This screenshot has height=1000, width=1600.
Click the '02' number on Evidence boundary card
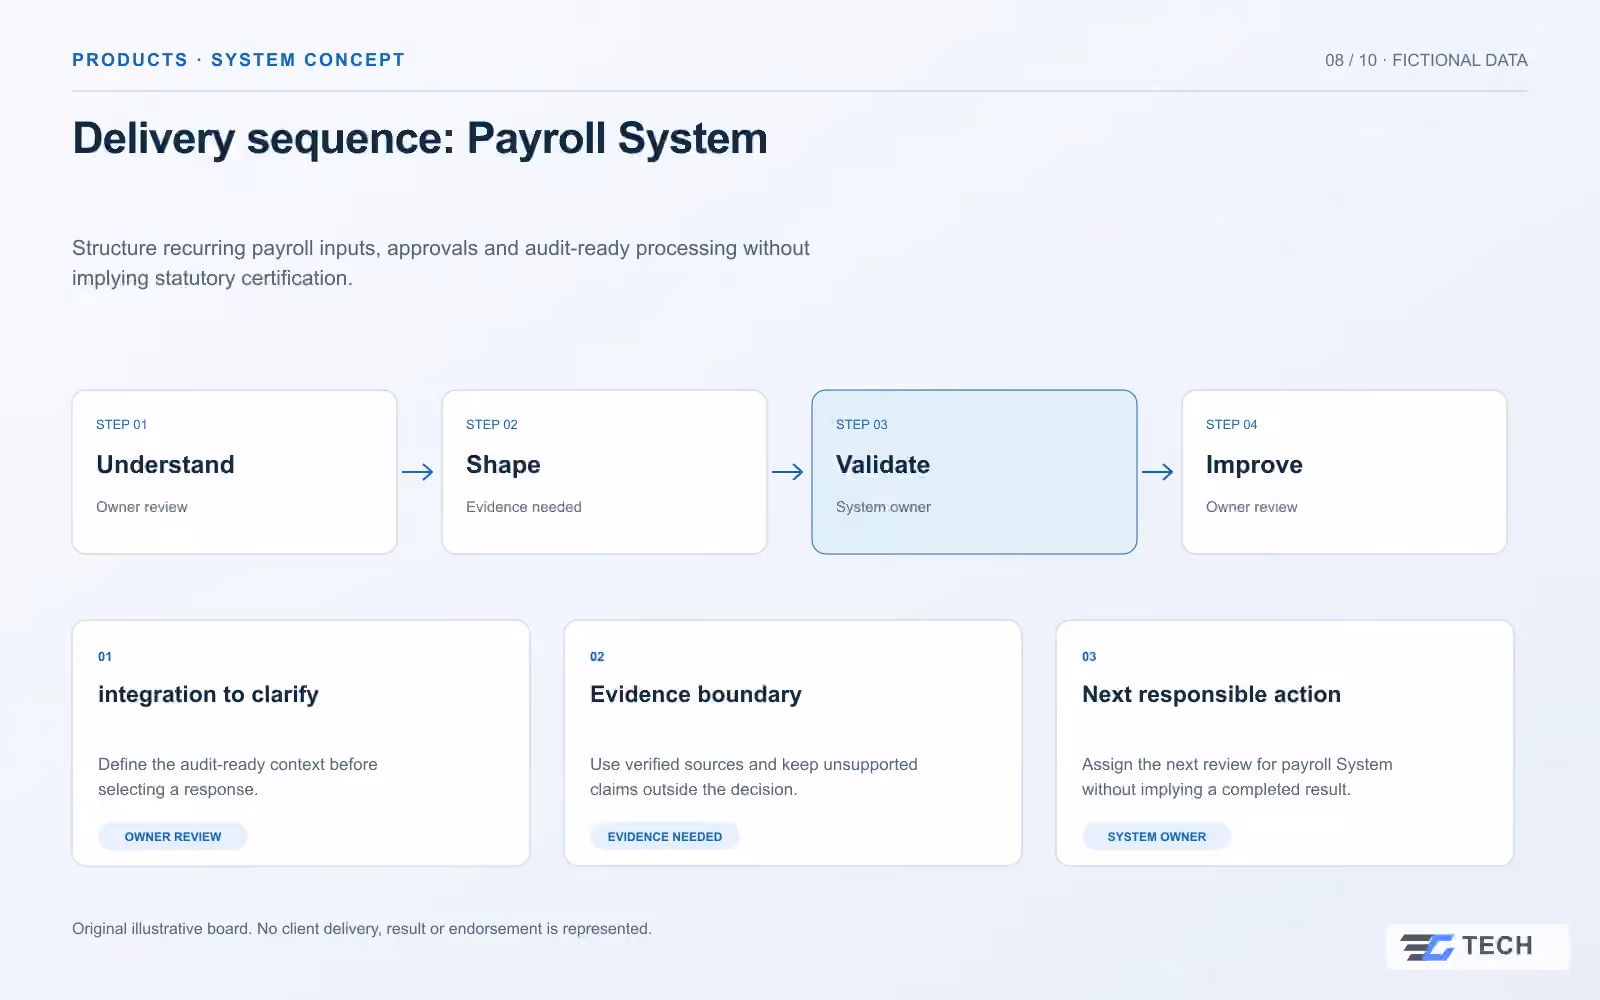[597, 657]
